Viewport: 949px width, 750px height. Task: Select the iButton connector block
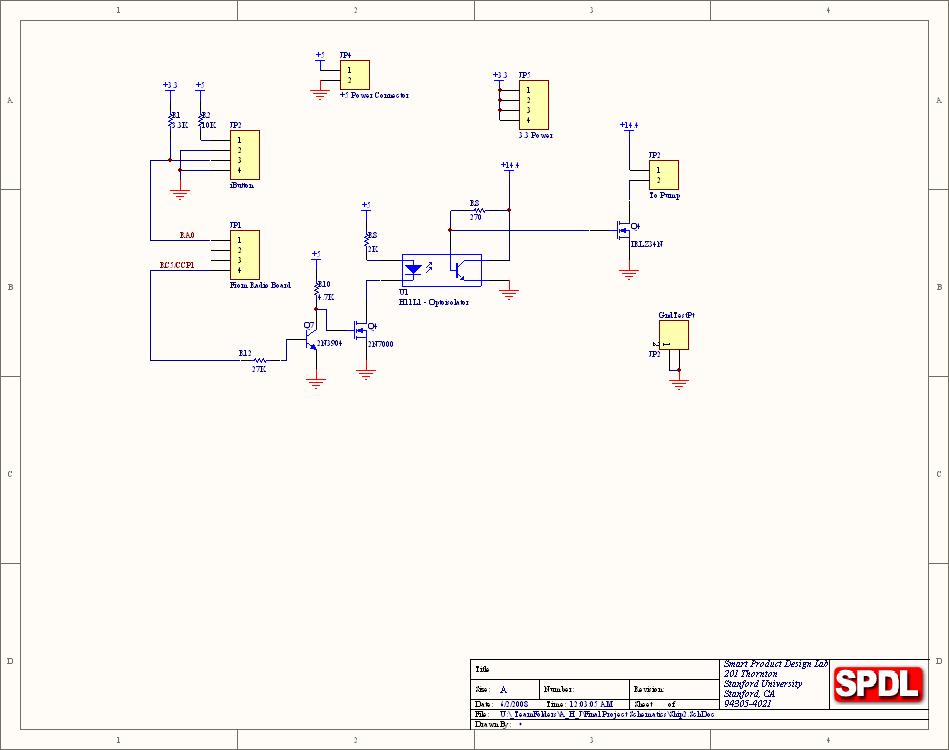click(x=244, y=154)
